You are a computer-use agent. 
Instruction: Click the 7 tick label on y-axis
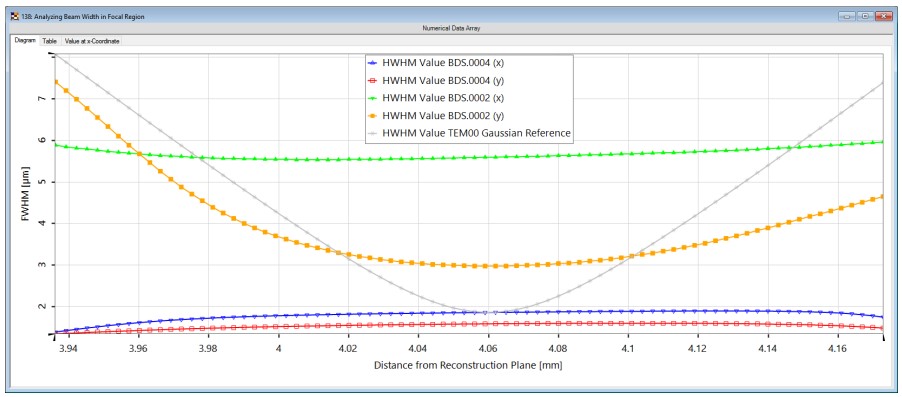tap(42, 99)
